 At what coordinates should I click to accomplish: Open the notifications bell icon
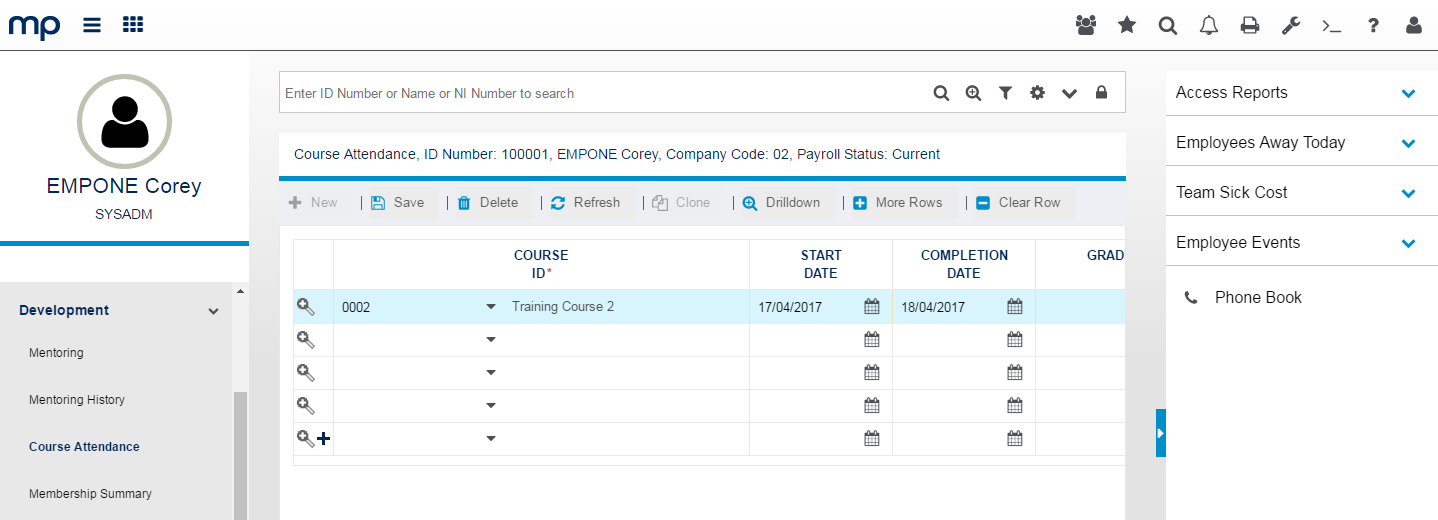click(x=1209, y=25)
